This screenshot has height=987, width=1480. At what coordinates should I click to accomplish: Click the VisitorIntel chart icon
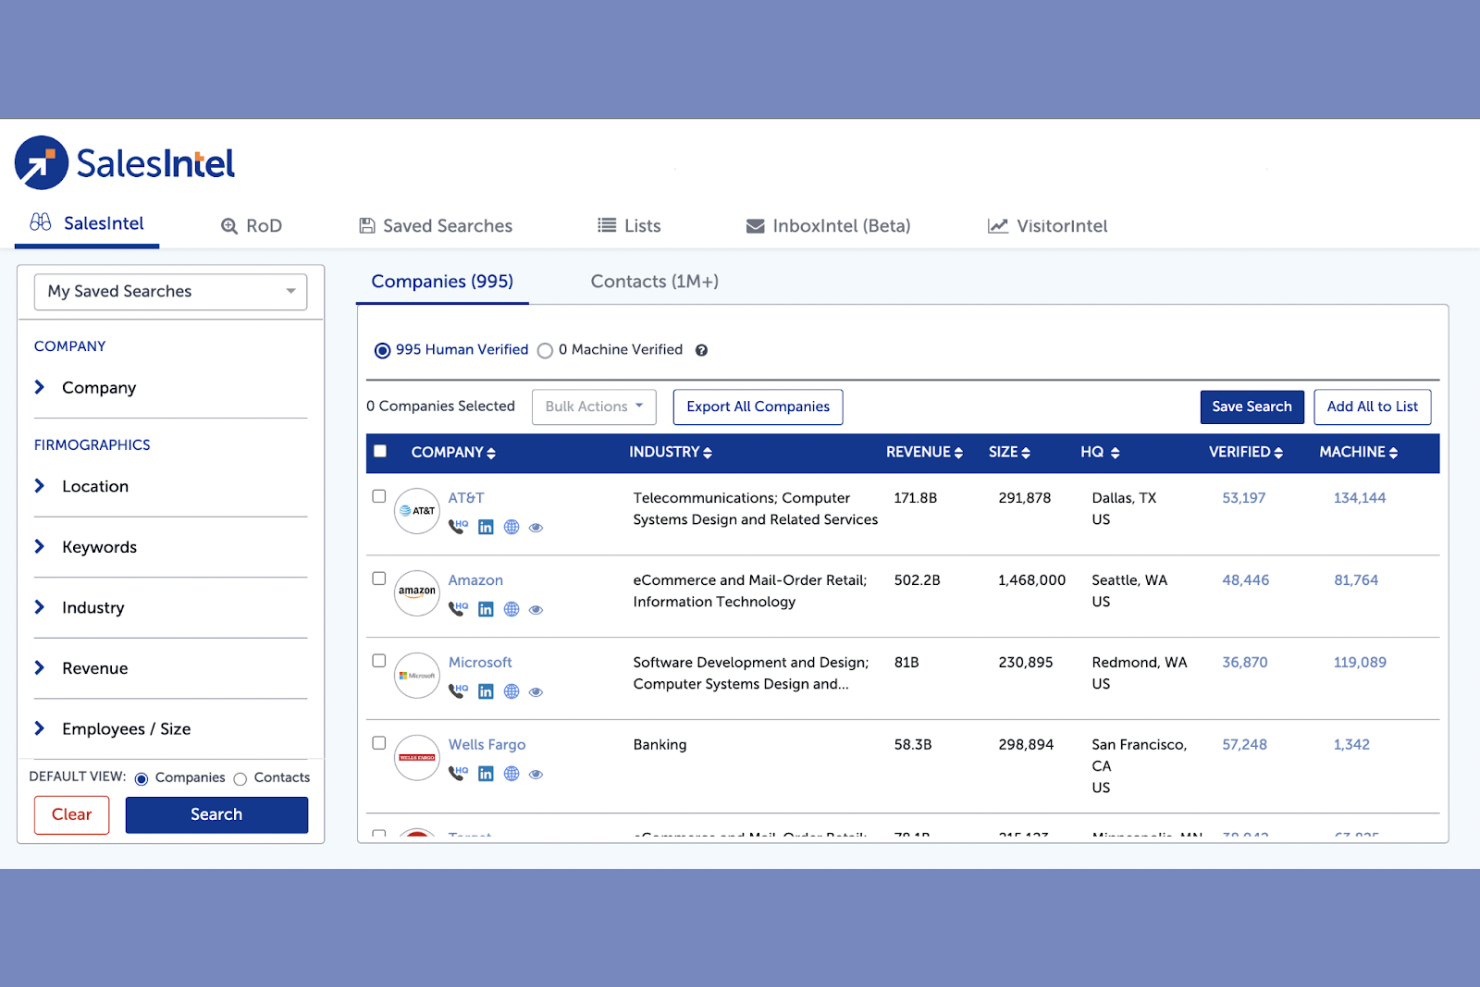pos(998,226)
